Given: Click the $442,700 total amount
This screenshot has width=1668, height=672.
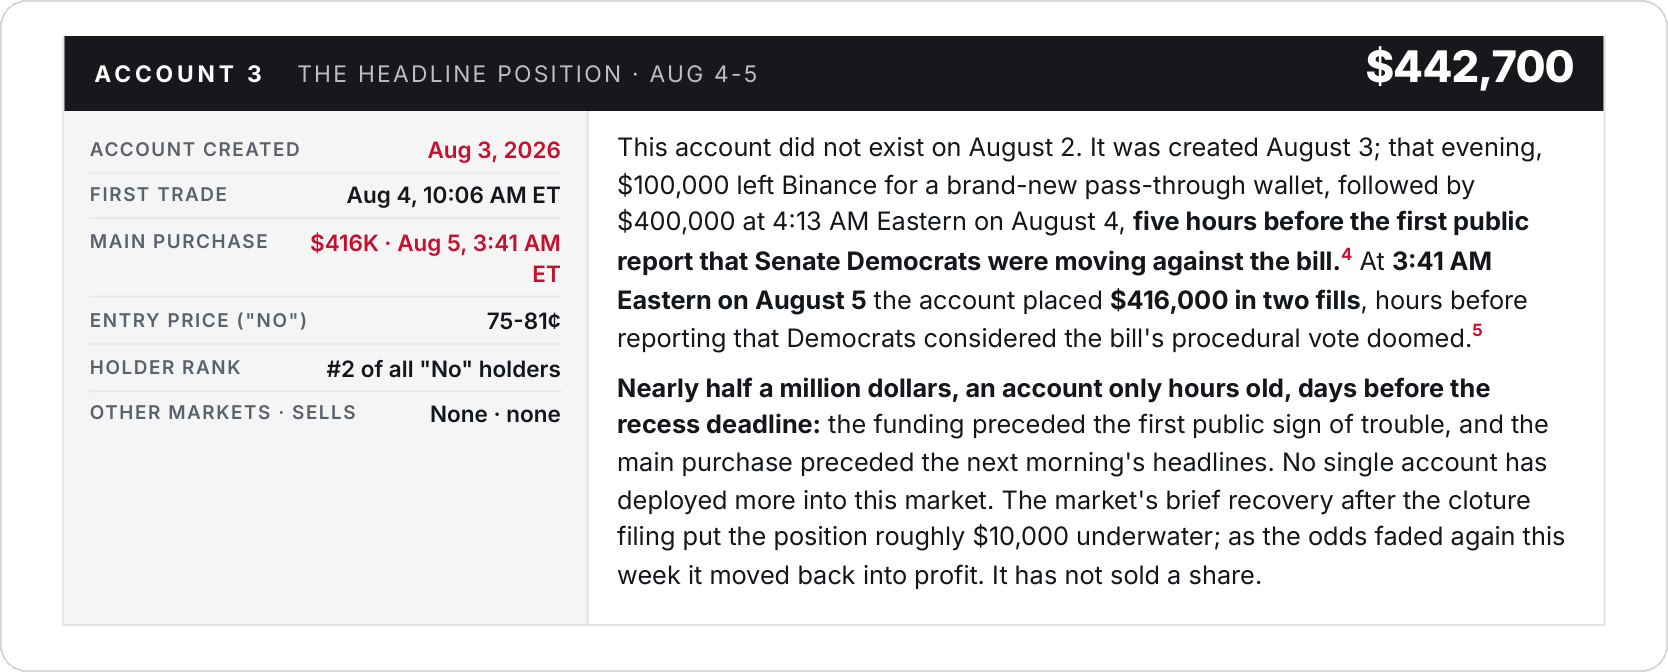Looking at the screenshot, I should (x=1469, y=67).
